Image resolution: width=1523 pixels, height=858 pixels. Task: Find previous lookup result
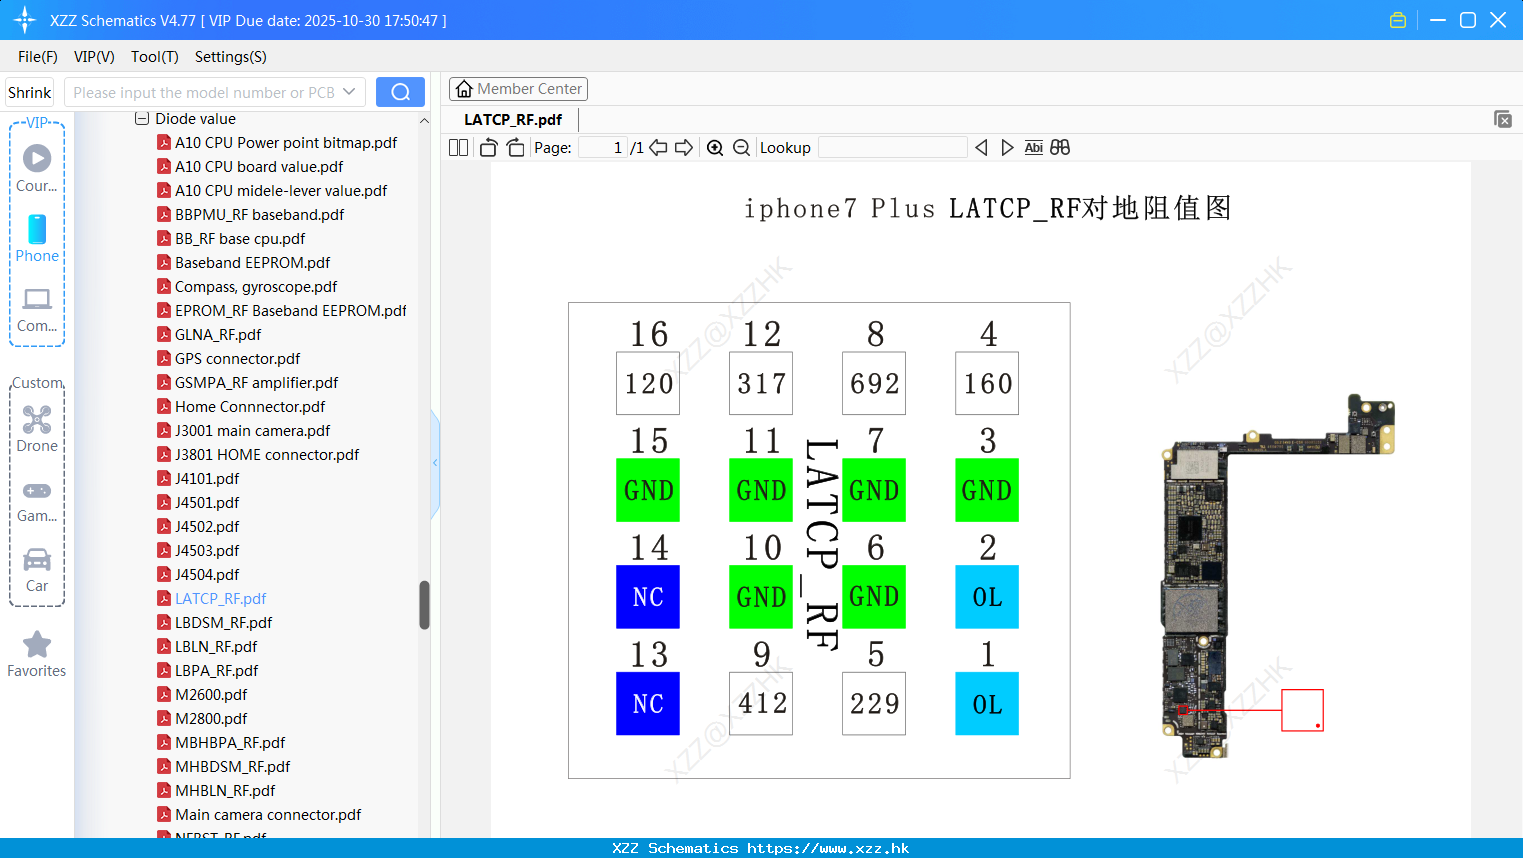(x=981, y=147)
